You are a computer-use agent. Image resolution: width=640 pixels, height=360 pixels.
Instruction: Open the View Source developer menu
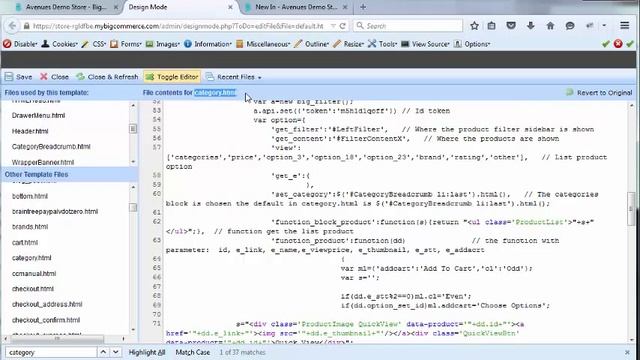(x=425, y=44)
